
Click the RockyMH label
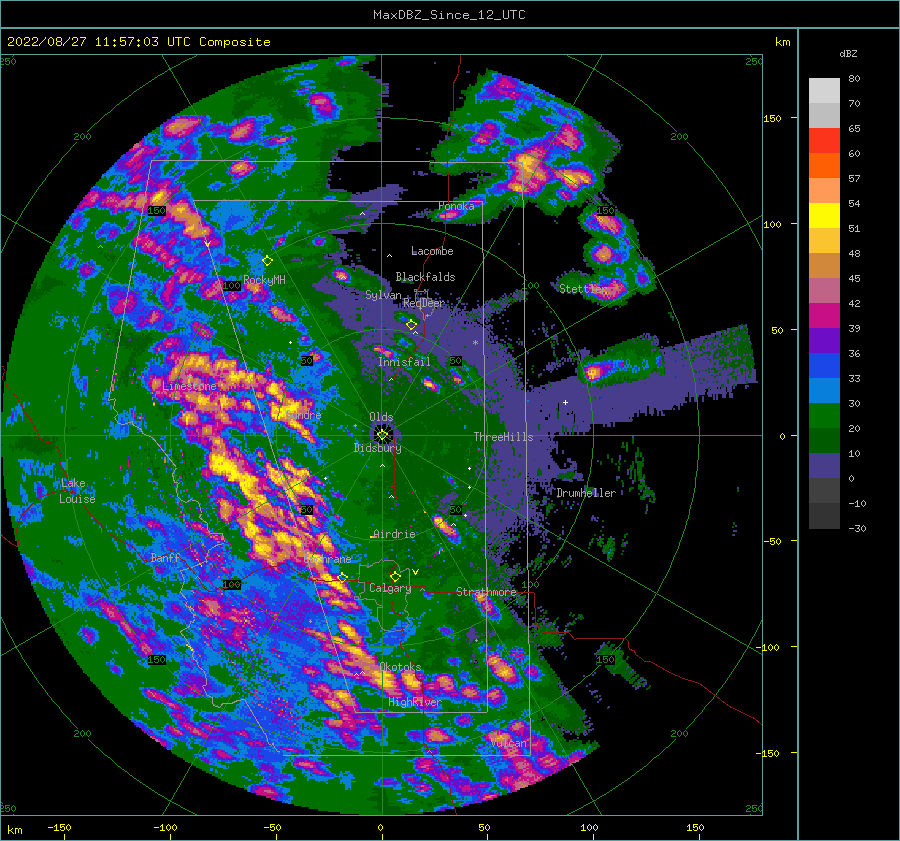(x=265, y=280)
